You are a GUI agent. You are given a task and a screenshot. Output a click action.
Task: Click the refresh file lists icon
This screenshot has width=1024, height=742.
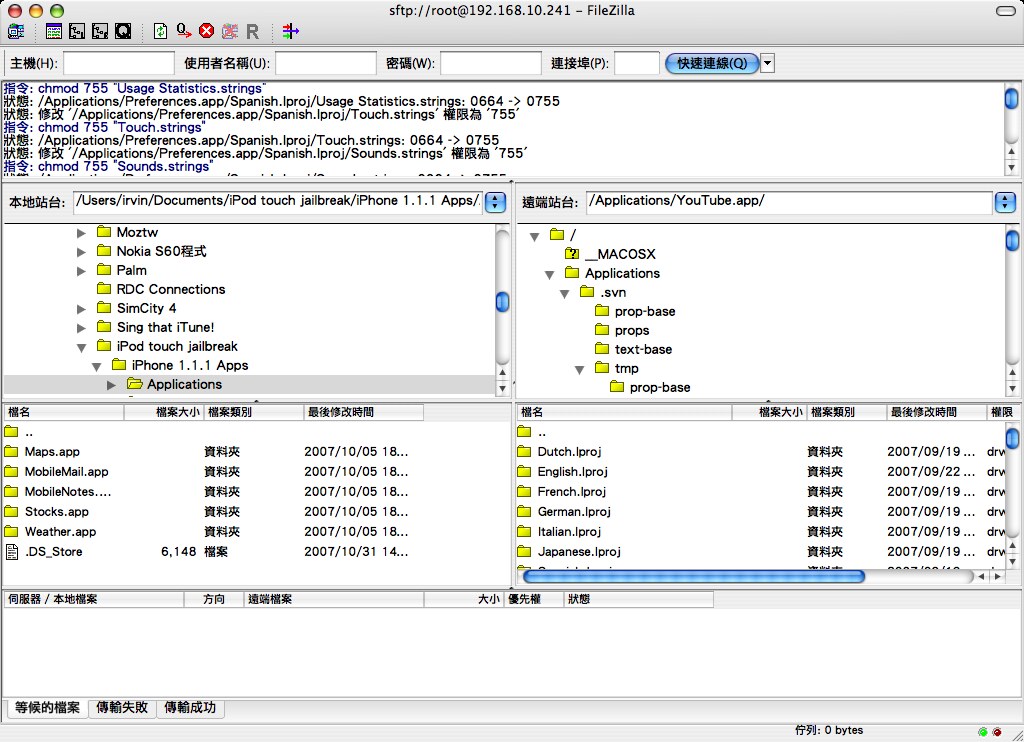tap(160, 31)
